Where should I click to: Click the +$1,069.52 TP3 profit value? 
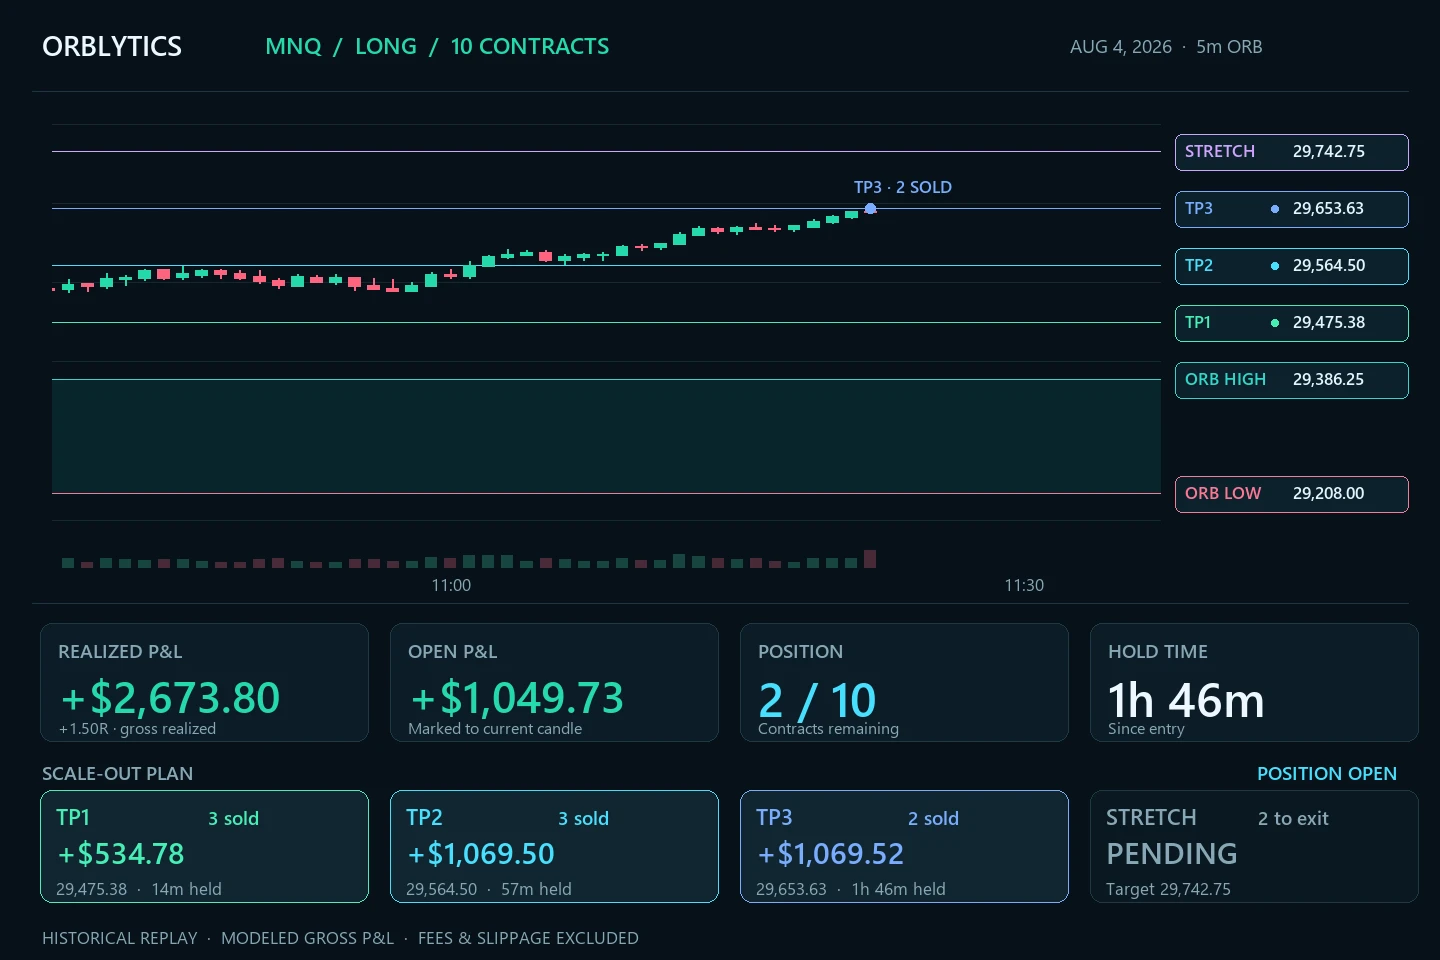click(x=831, y=854)
